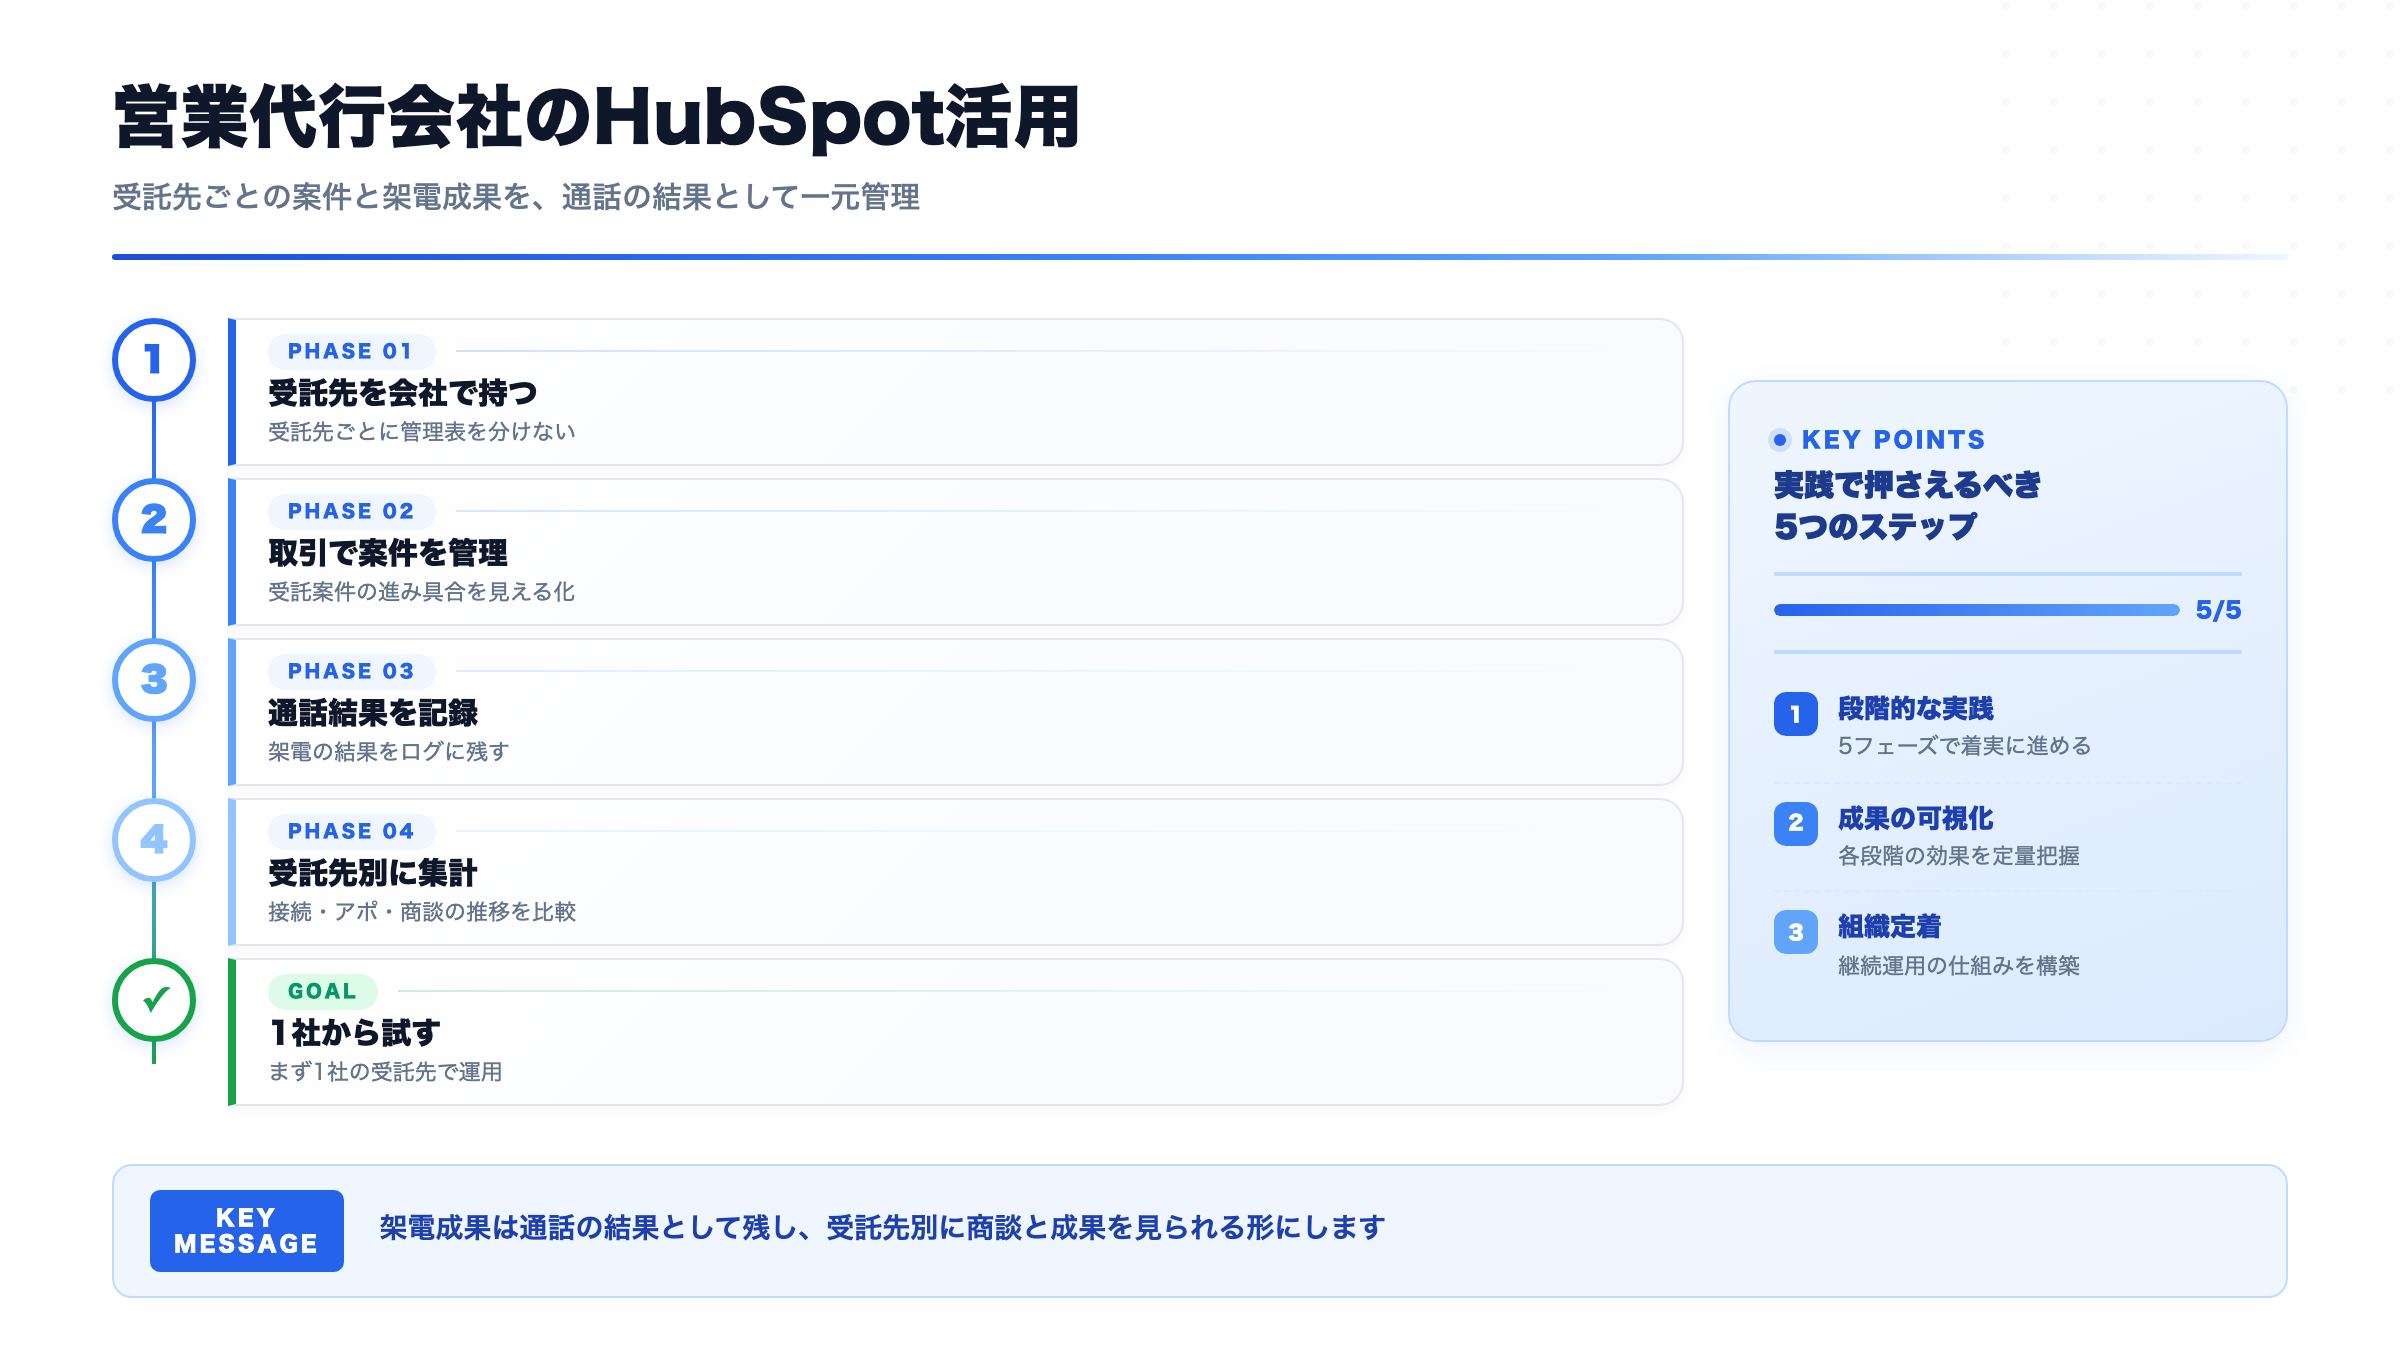
Task: Click heading 通話結果を記録
Action: 373,713
